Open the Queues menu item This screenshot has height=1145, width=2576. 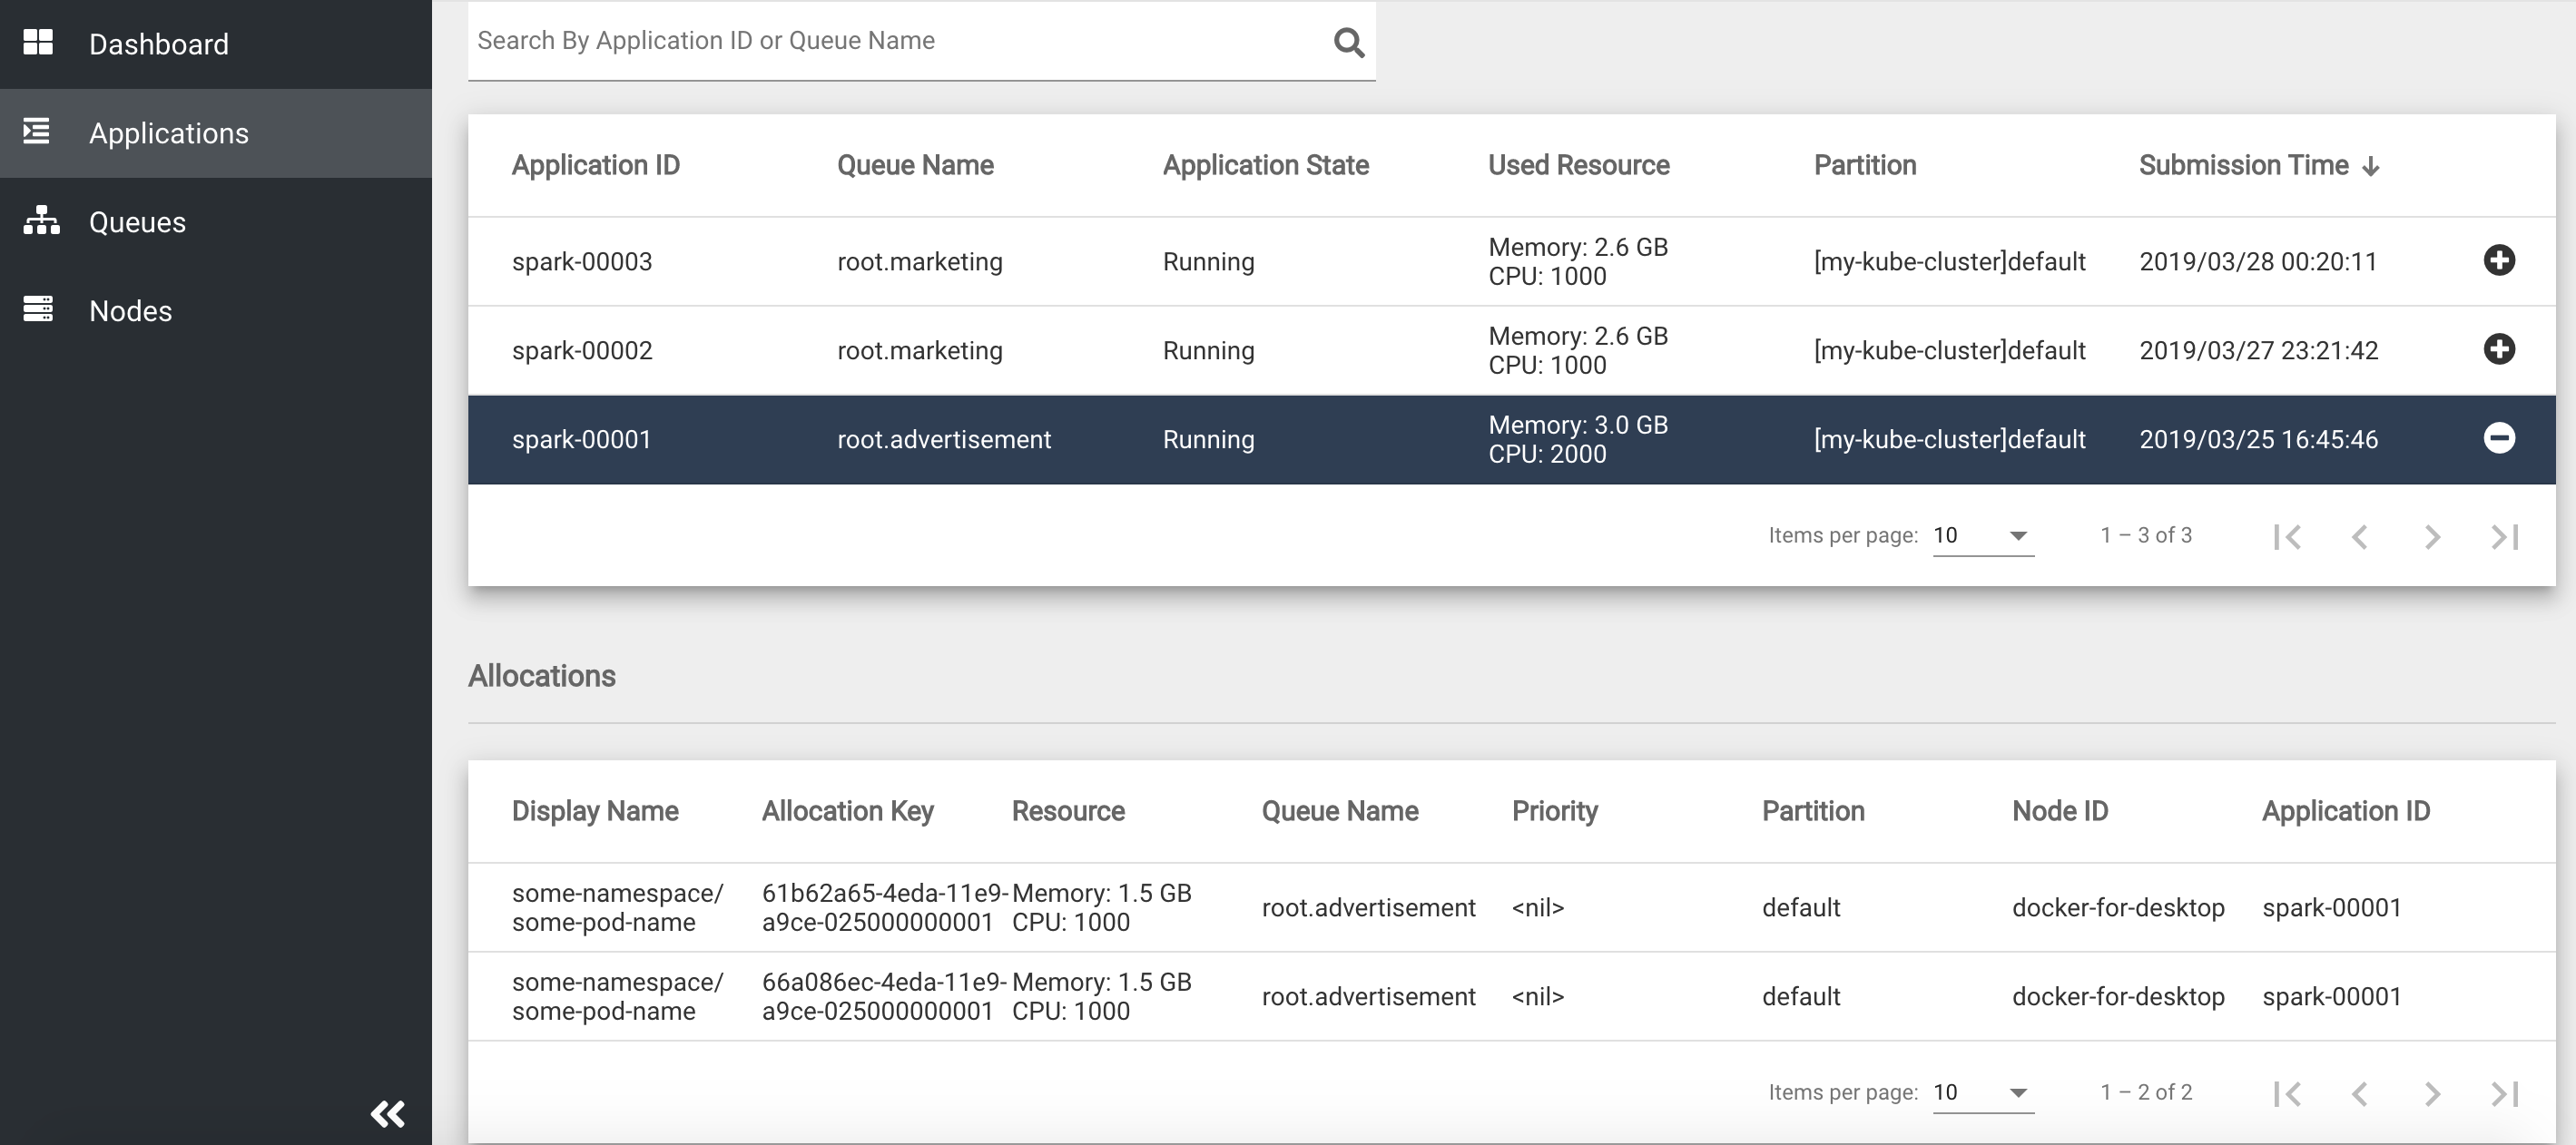pos(216,222)
